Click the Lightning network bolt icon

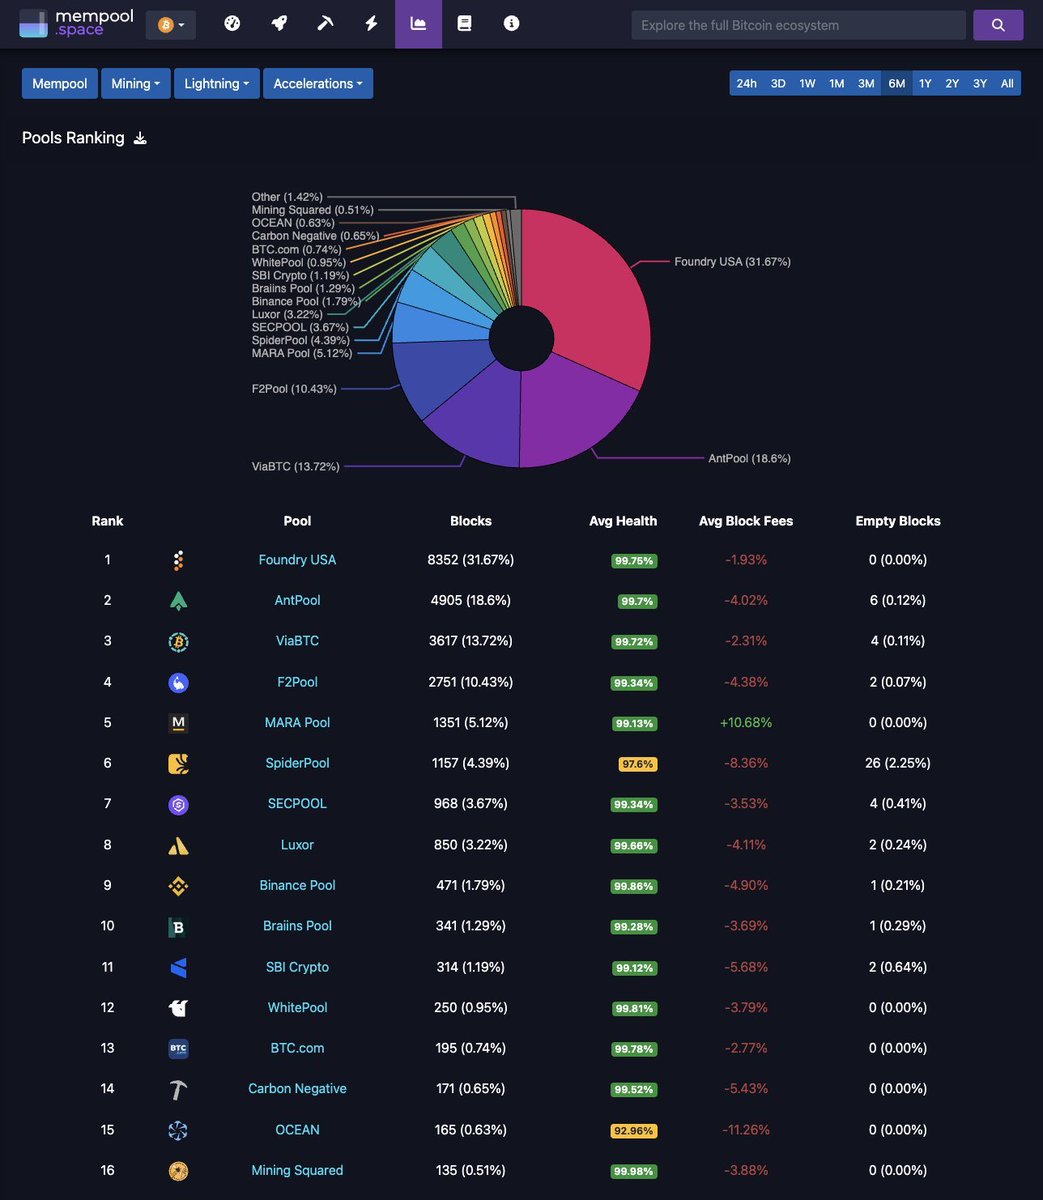[370, 23]
